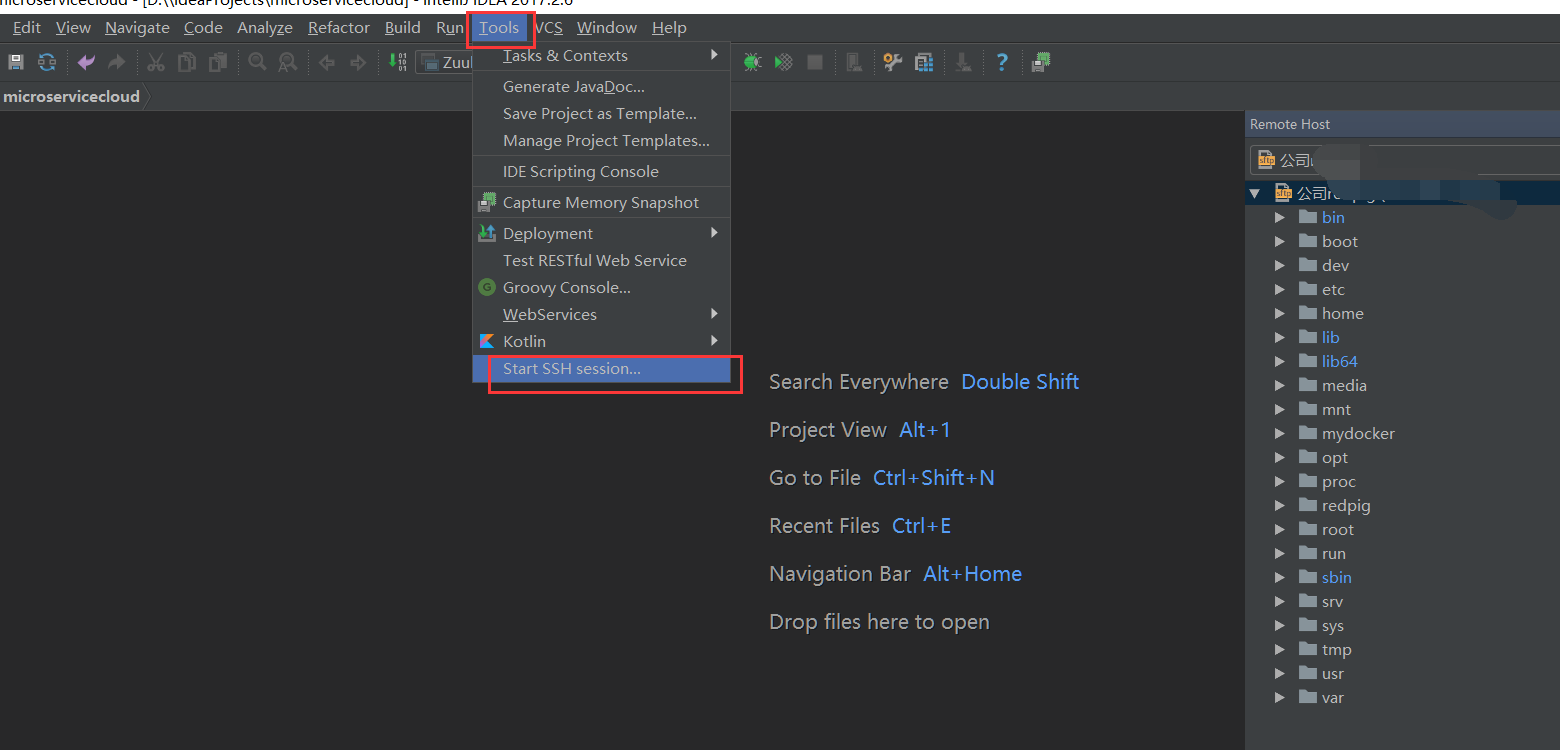Click the Save All toolbar icon
Image resolution: width=1560 pixels, height=750 pixels.
point(16,62)
